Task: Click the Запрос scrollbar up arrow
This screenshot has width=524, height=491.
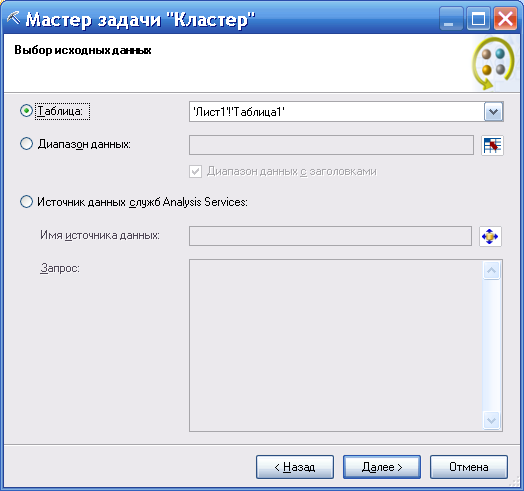Action: (491, 270)
